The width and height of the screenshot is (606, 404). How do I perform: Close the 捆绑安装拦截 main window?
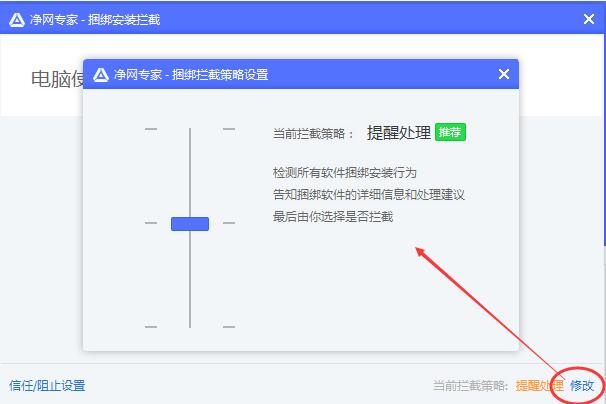589,19
